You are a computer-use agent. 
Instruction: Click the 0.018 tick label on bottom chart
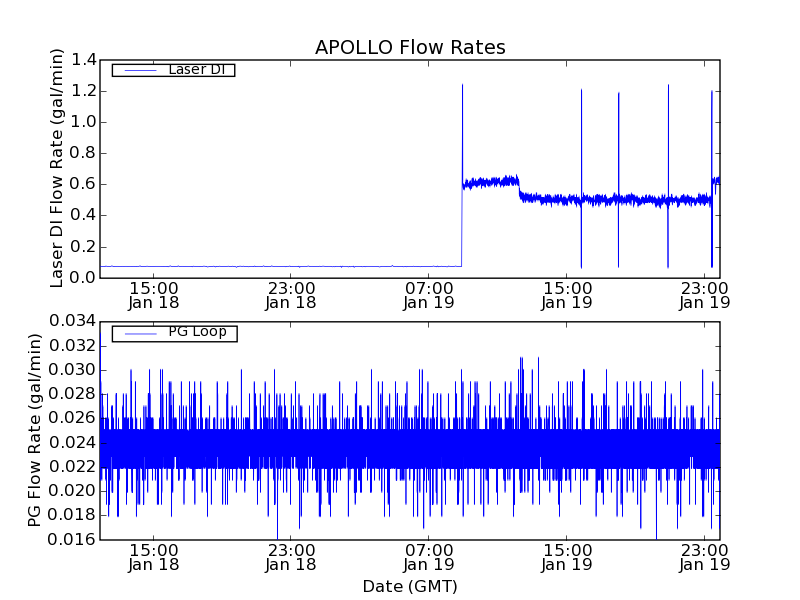coord(72,515)
